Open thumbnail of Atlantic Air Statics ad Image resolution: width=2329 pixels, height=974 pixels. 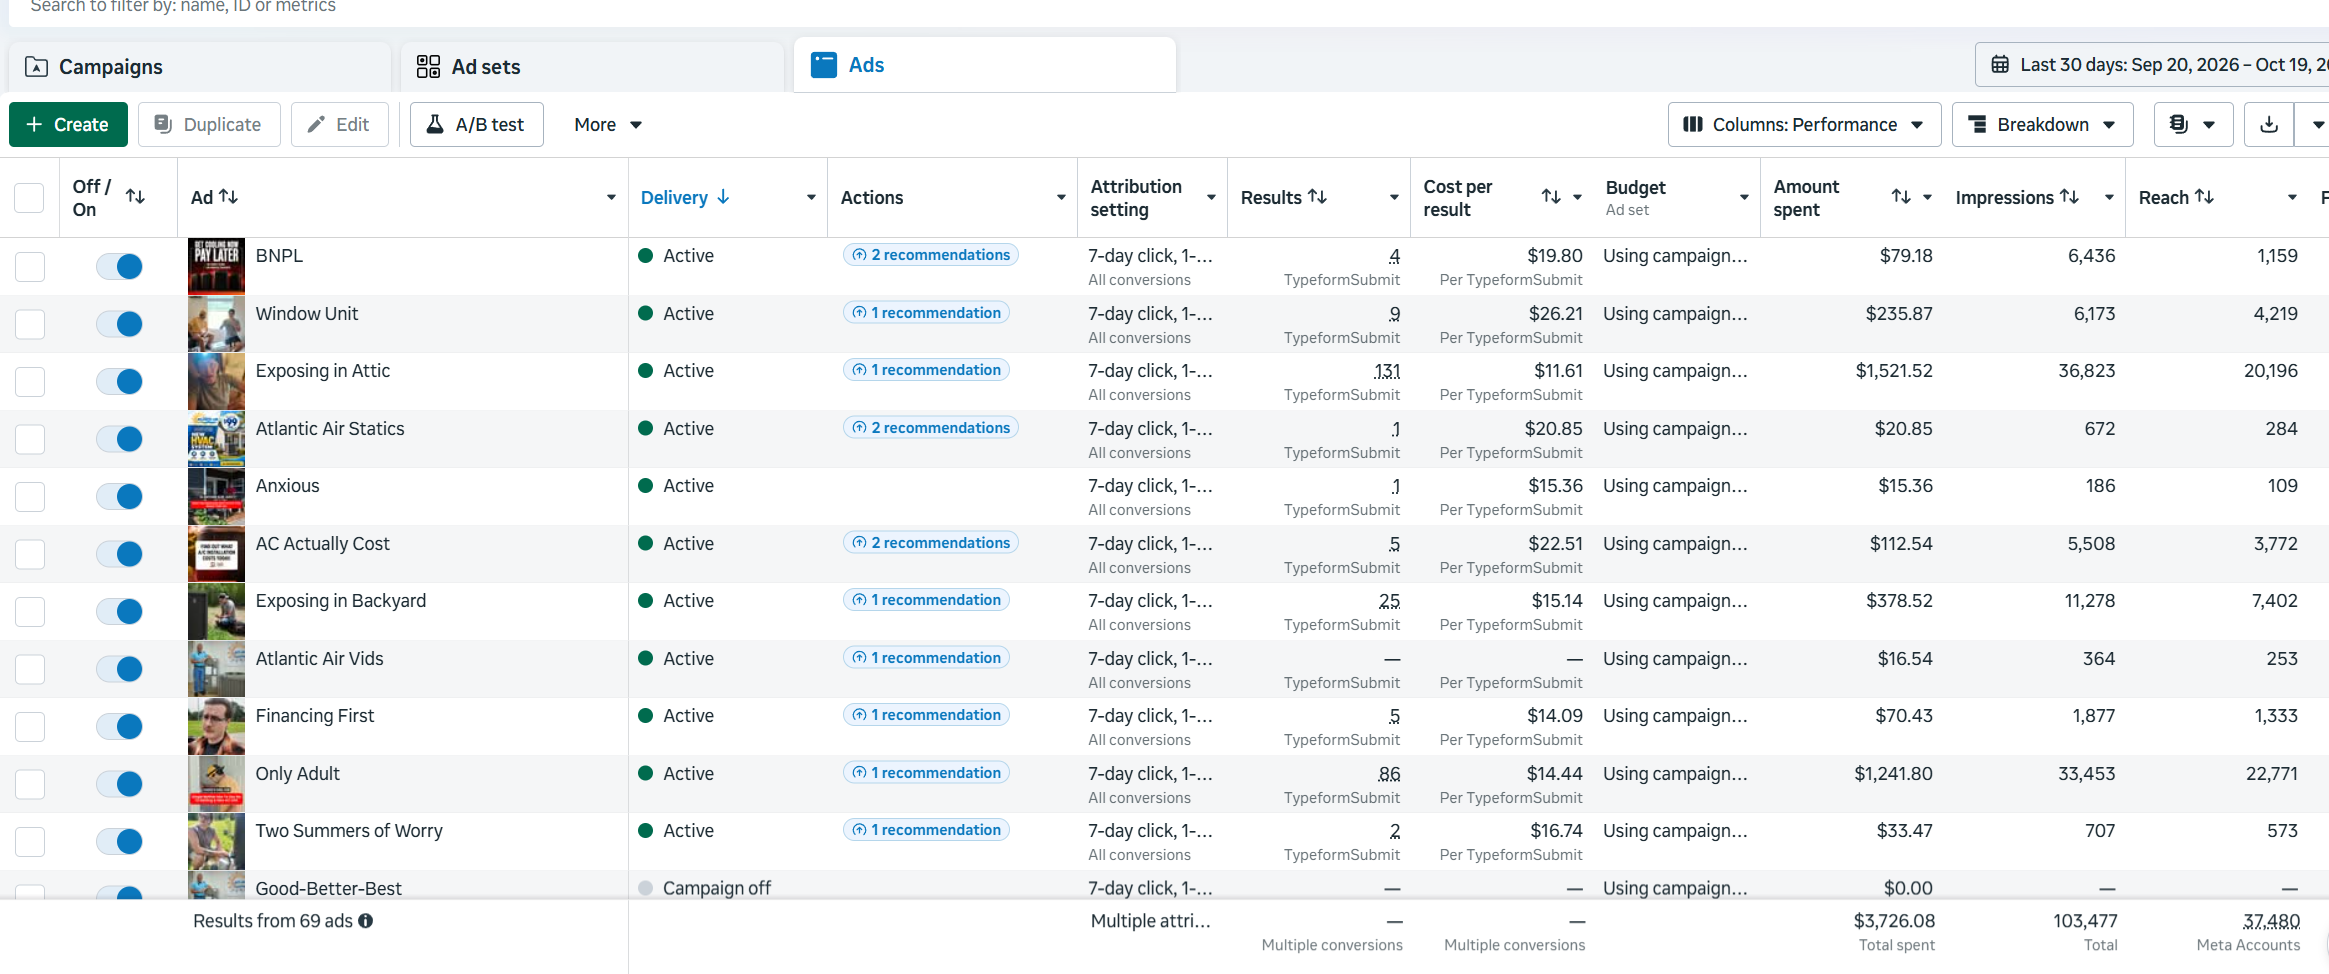[216, 439]
